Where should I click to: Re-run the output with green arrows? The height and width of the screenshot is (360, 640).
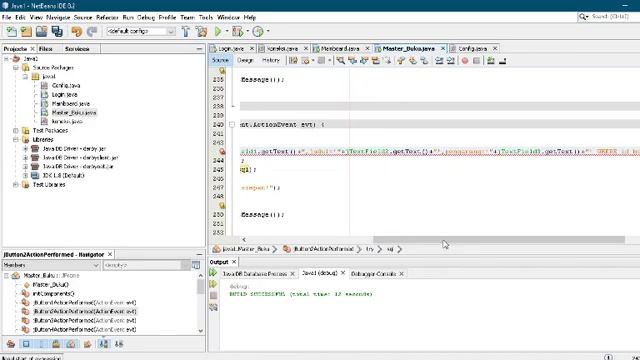pyautogui.click(x=213, y=273)
